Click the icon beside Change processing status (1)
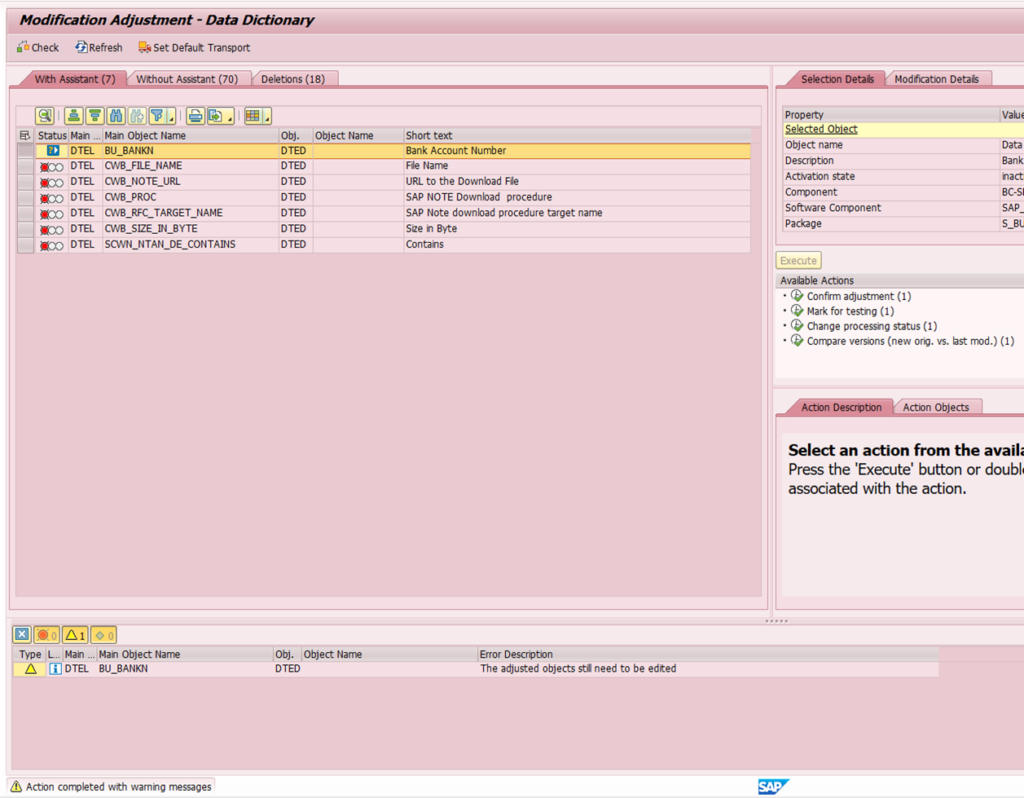The height and width of the screenshot is (798, 1024). click(x=797, y=326)
